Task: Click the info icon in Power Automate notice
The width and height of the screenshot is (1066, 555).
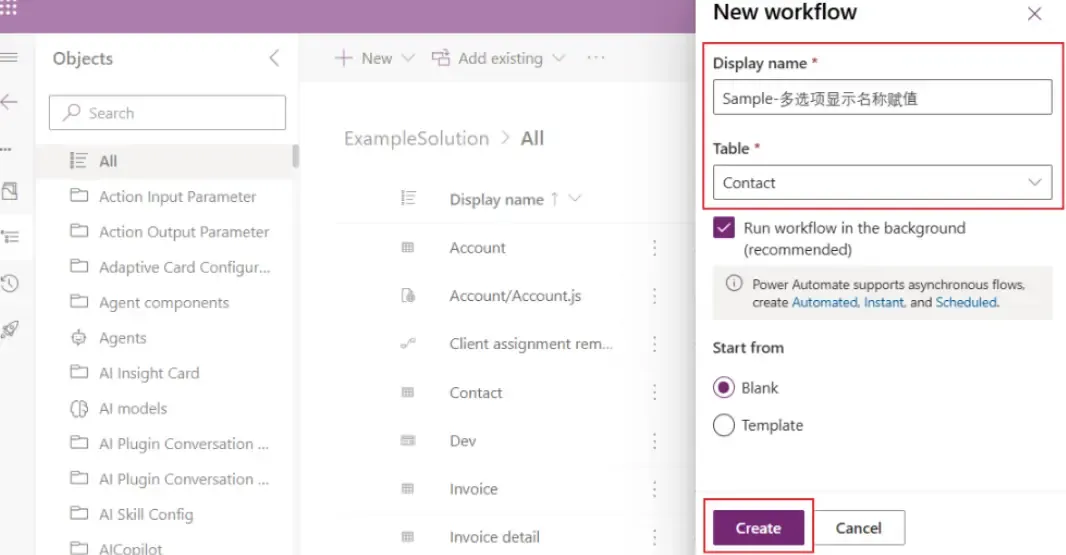Action: 733,284
